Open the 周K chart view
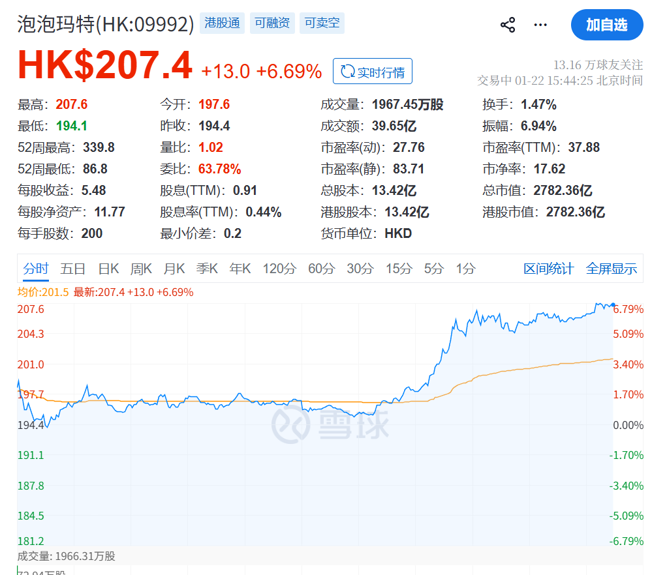This screenshot has height=575, width=667. [141, 268]
